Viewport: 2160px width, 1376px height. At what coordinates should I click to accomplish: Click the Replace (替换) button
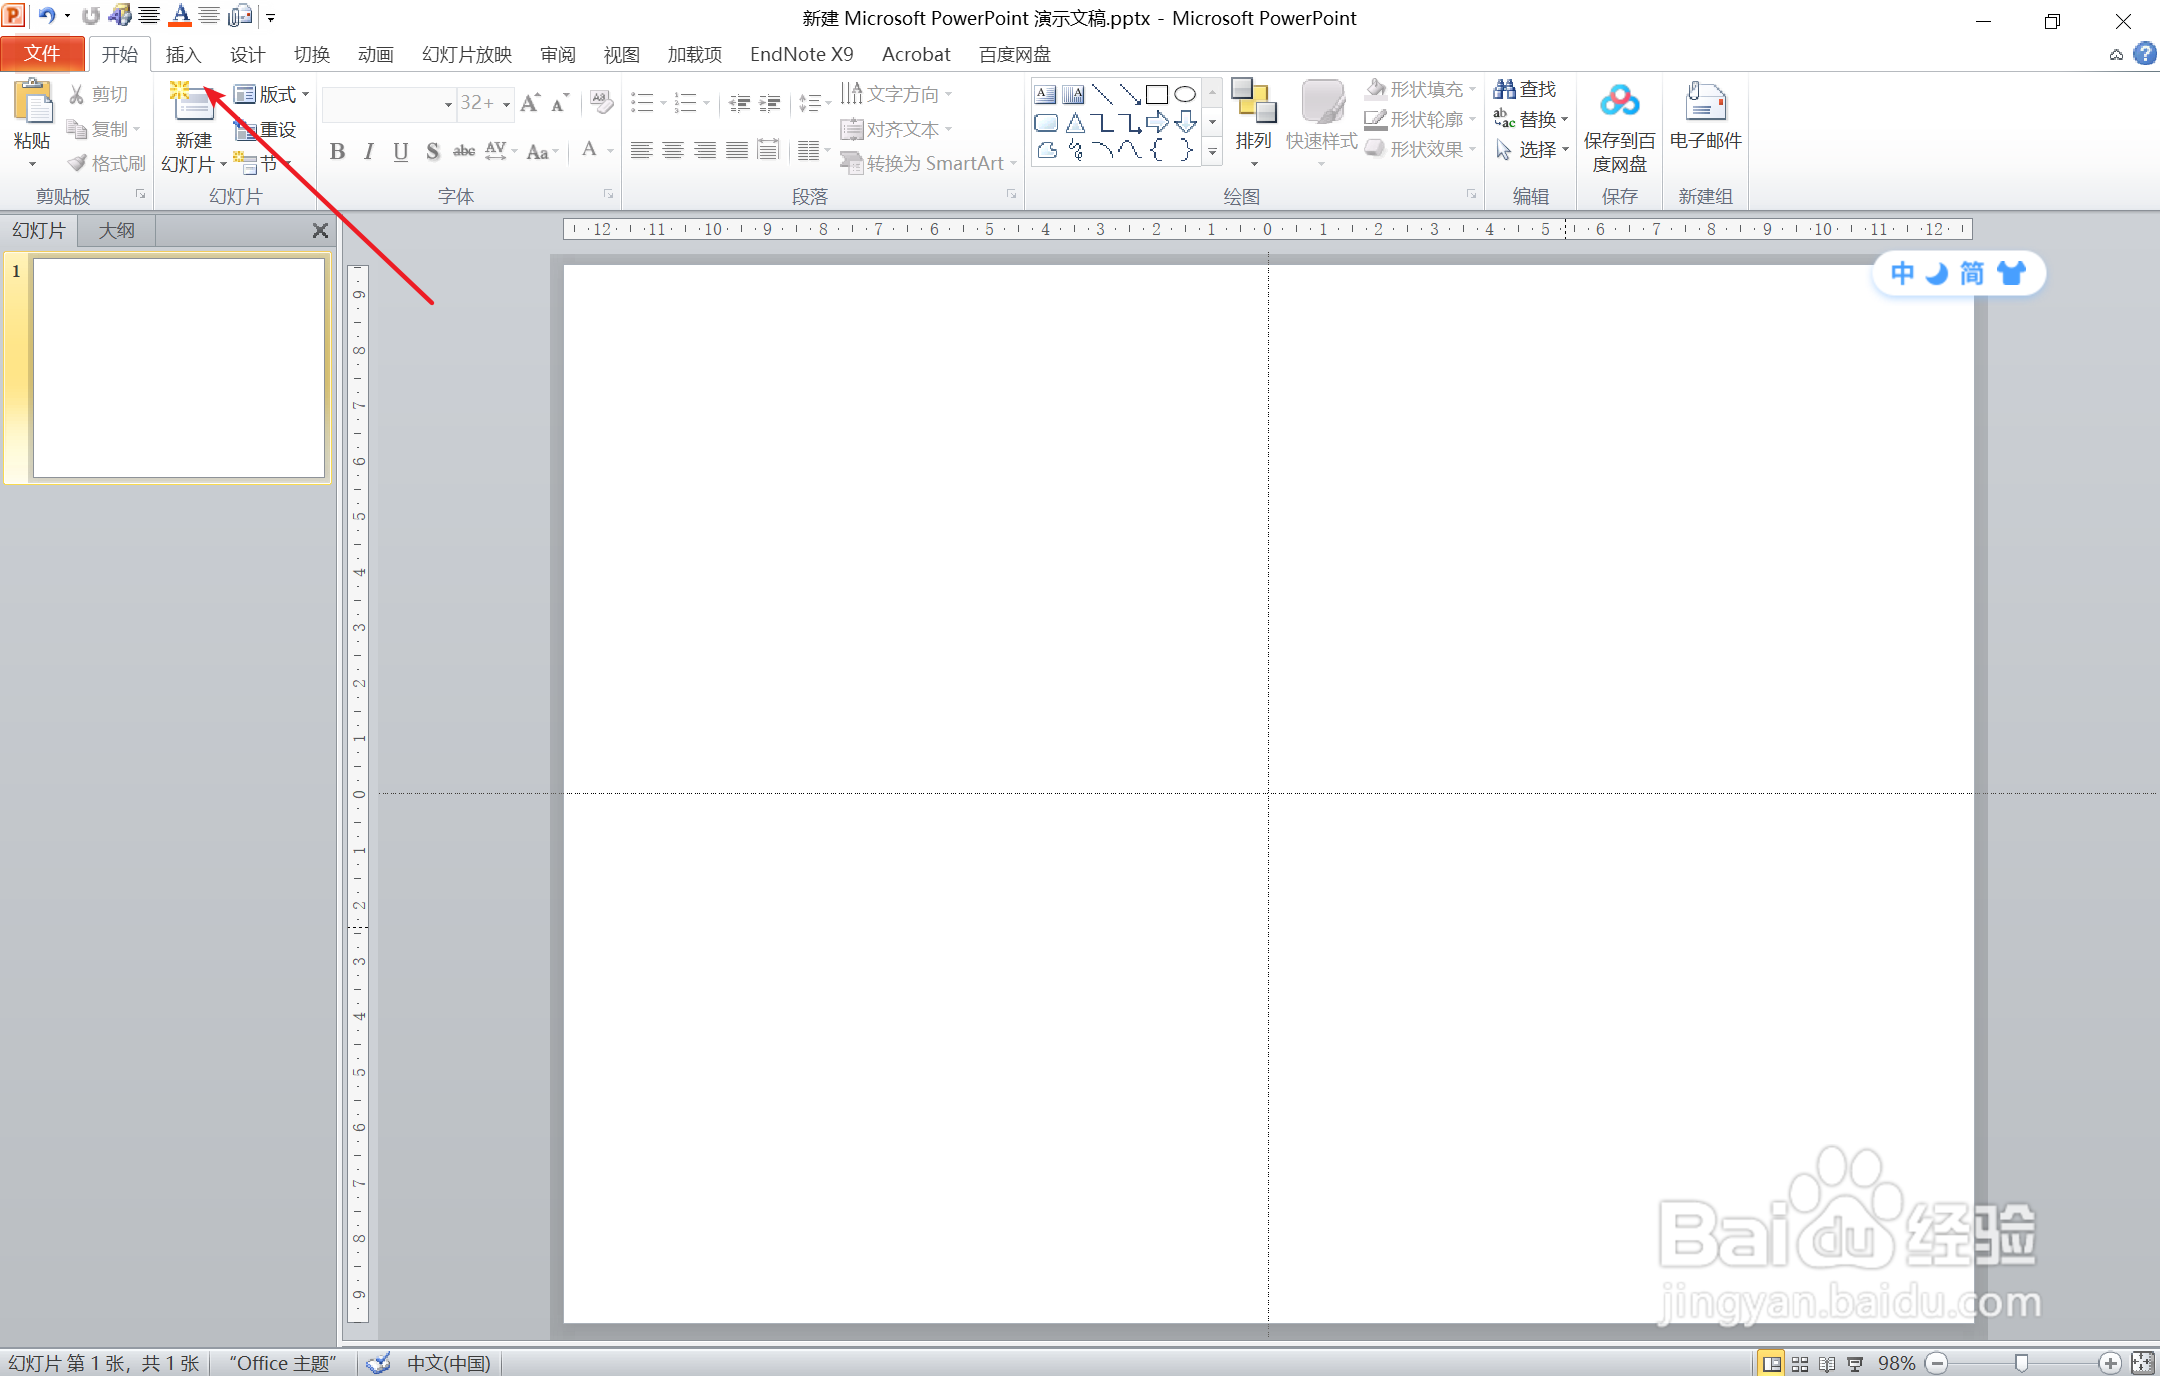[1530, 119]
